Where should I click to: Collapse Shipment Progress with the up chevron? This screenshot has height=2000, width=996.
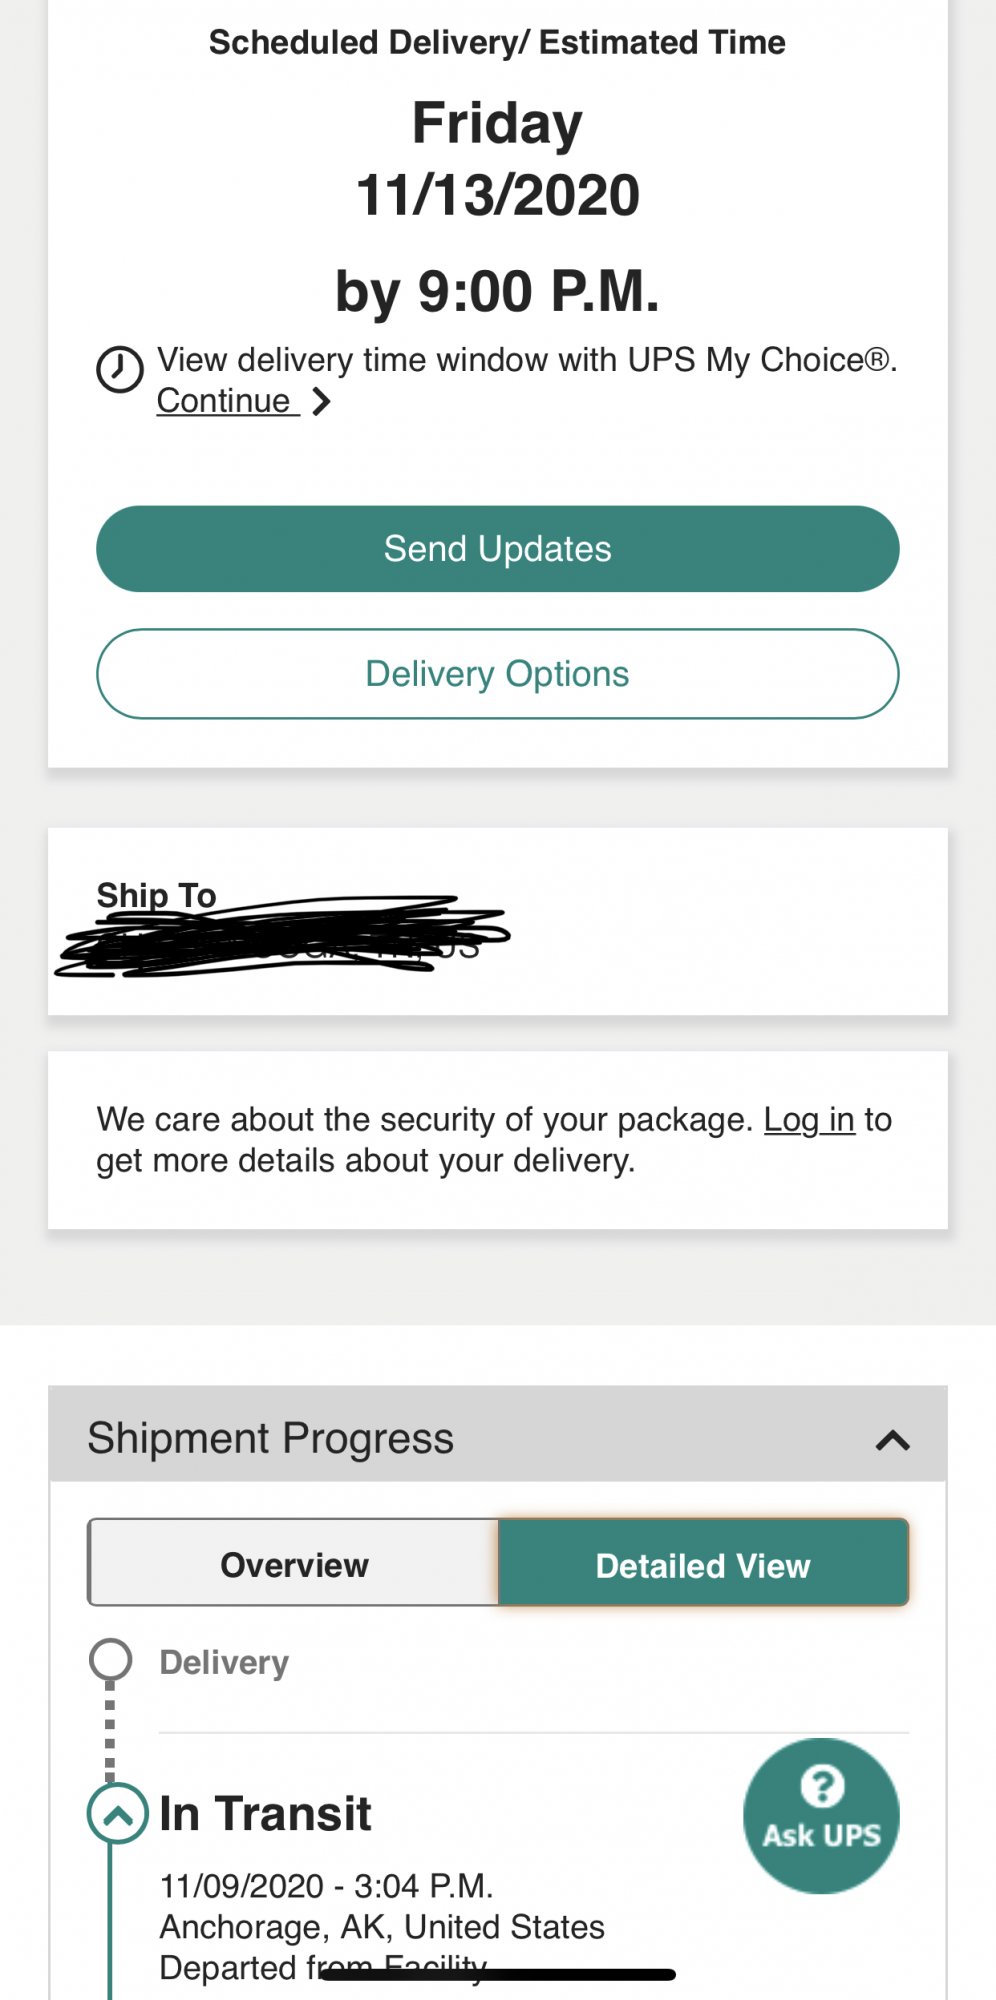892,1440
